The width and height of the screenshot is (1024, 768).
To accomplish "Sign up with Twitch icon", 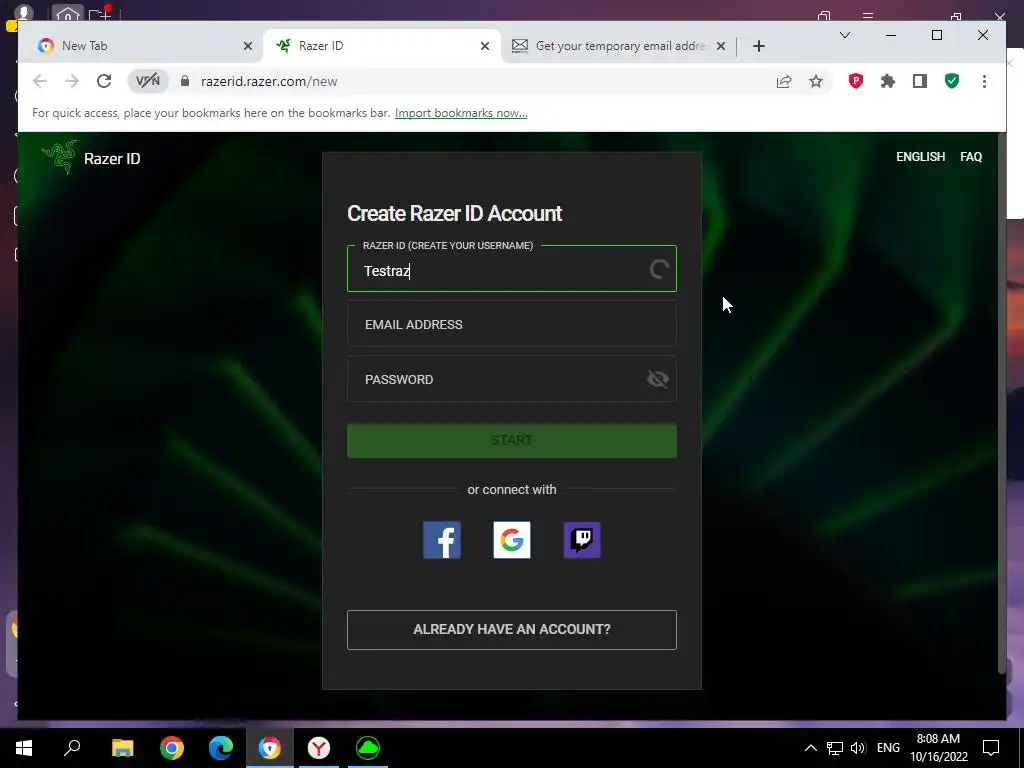I will click(582, 540).
